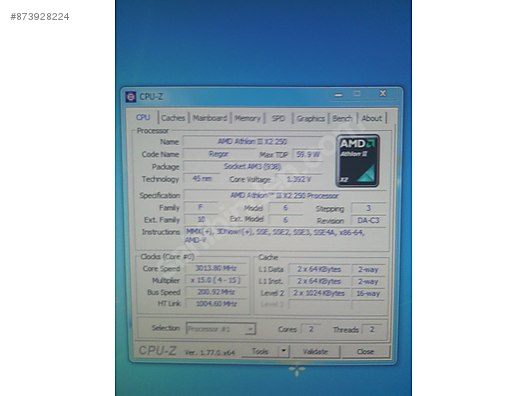Viewport: 528px width, 396px height.
Task: Close the CPU-Z window with X
Action: pyautogui.click(x=383, y=94)
